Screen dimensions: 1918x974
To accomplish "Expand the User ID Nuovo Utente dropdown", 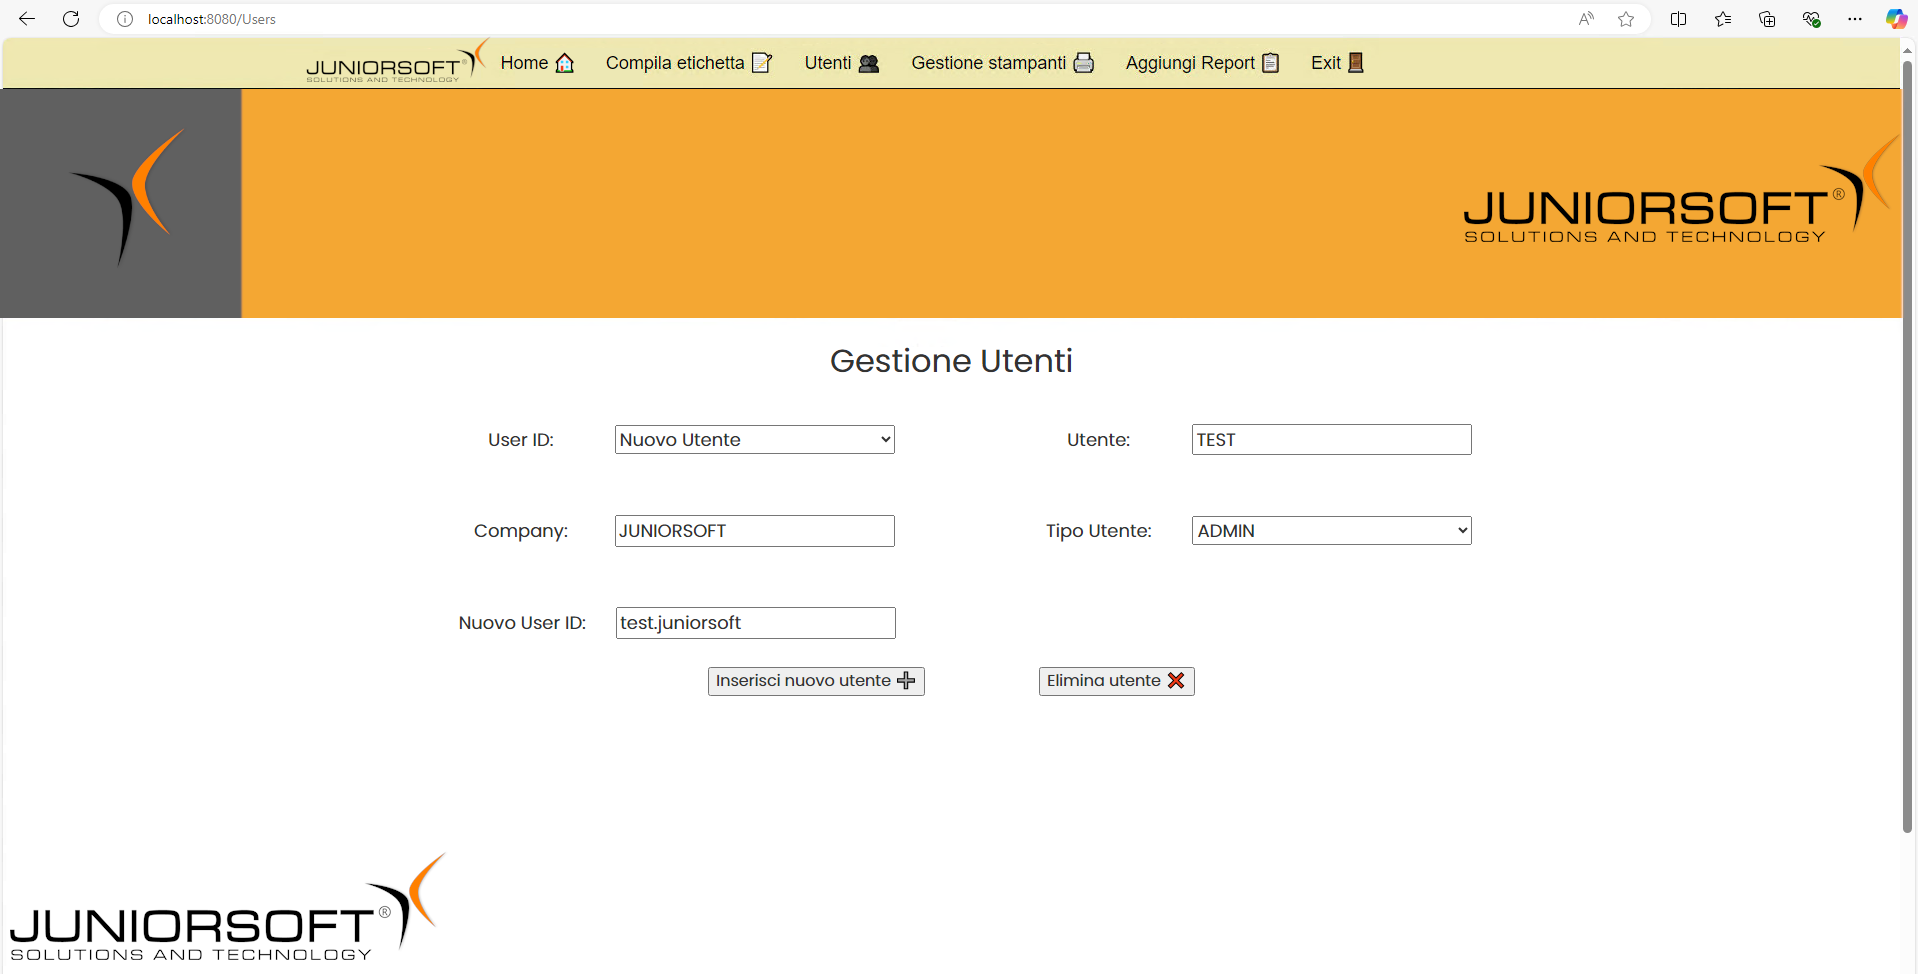I will click(x=755, y=440).
